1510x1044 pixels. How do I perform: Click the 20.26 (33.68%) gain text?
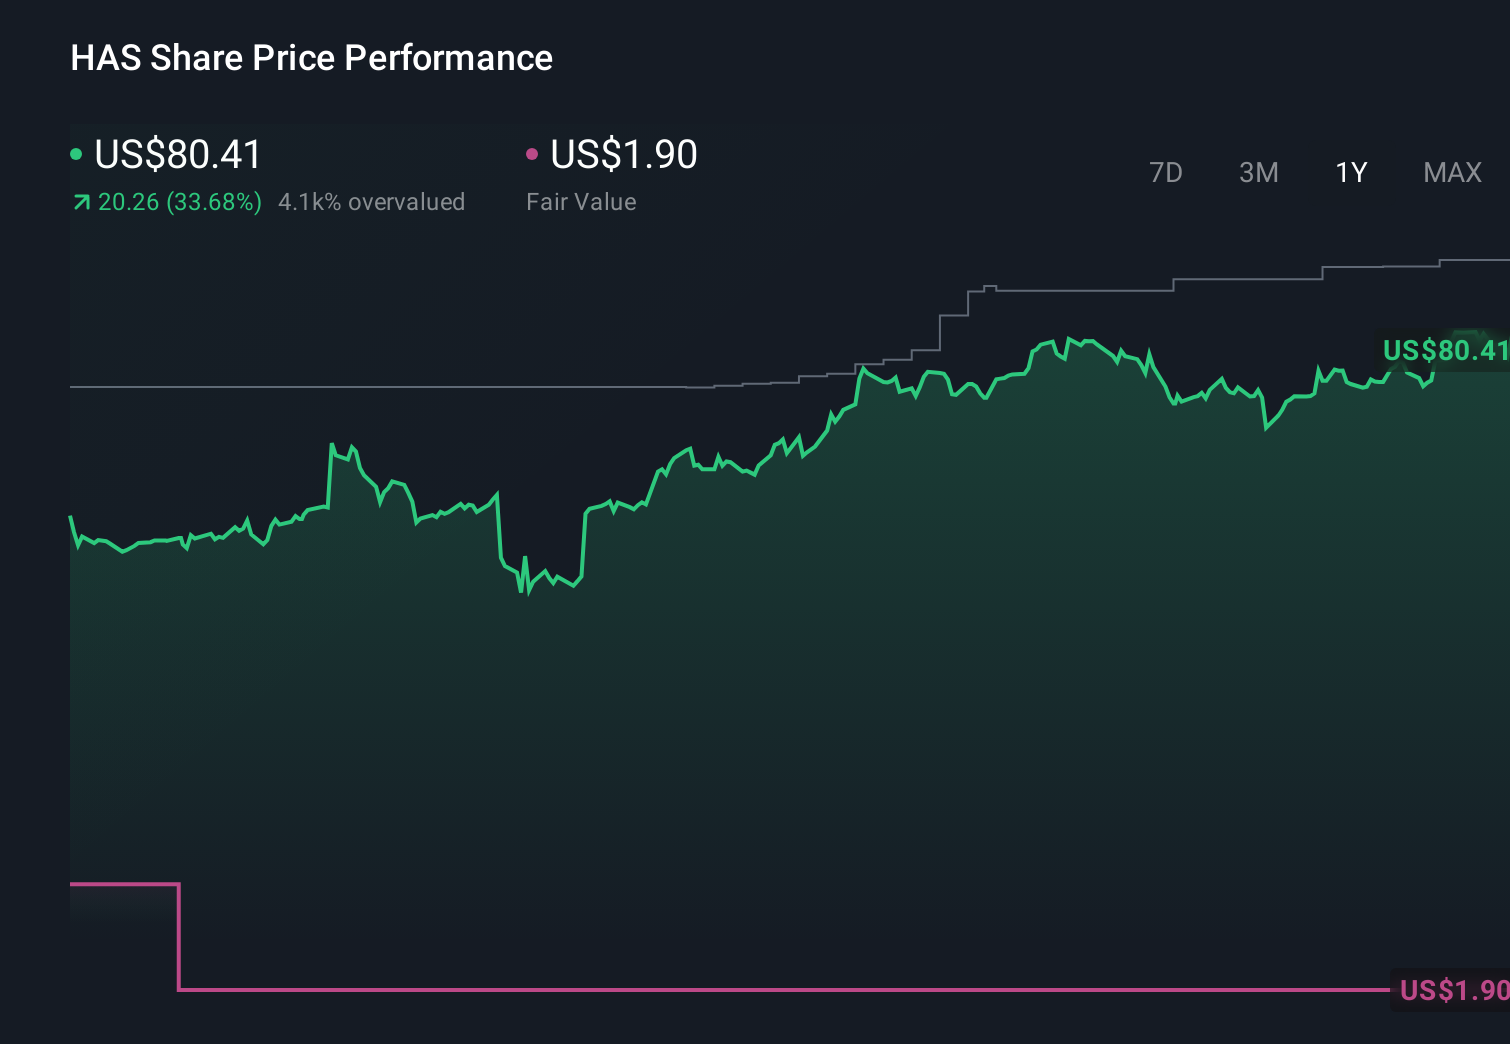pyautogui.click(x=178, y=202)
